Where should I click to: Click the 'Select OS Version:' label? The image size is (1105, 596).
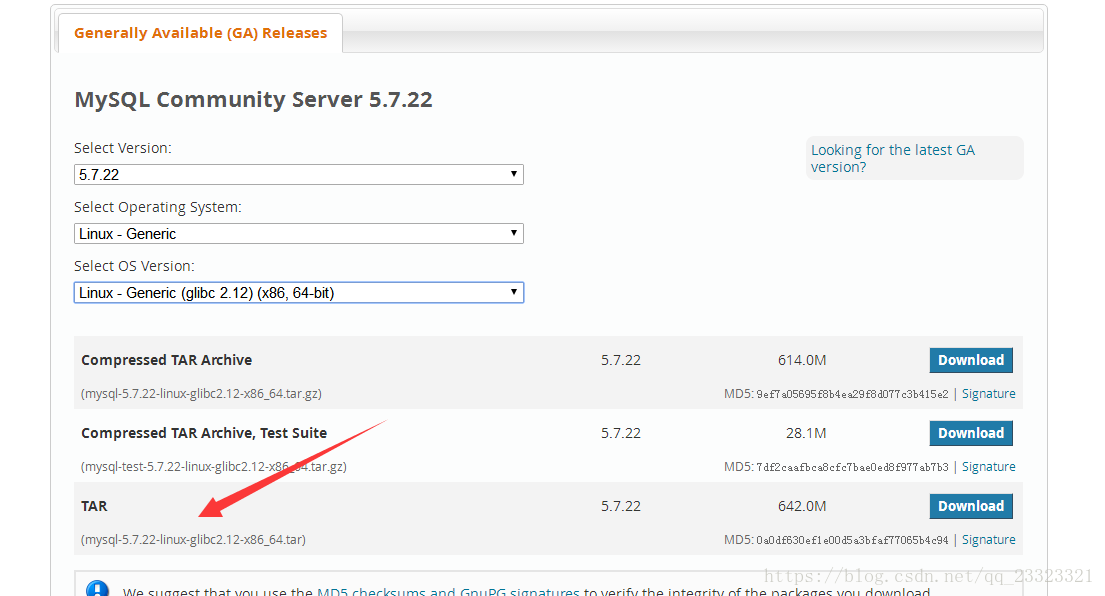coord(134,266)
